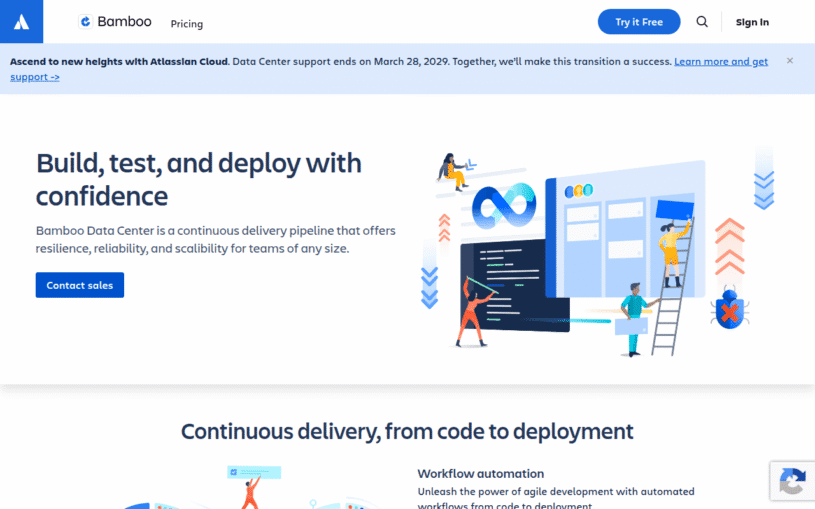Image resolution: width=815 pixels, height=509 pixels.
Task: Click the Continuous delivery section heading
Action: 407,432
